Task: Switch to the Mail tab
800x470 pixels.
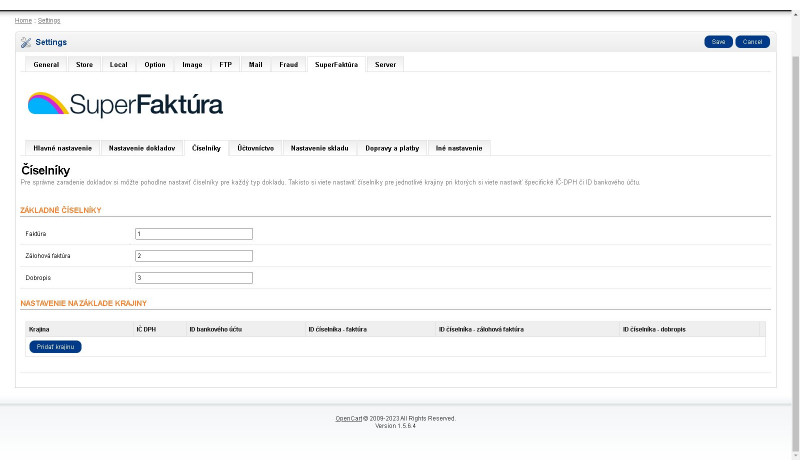Action: tap(256, 65)
